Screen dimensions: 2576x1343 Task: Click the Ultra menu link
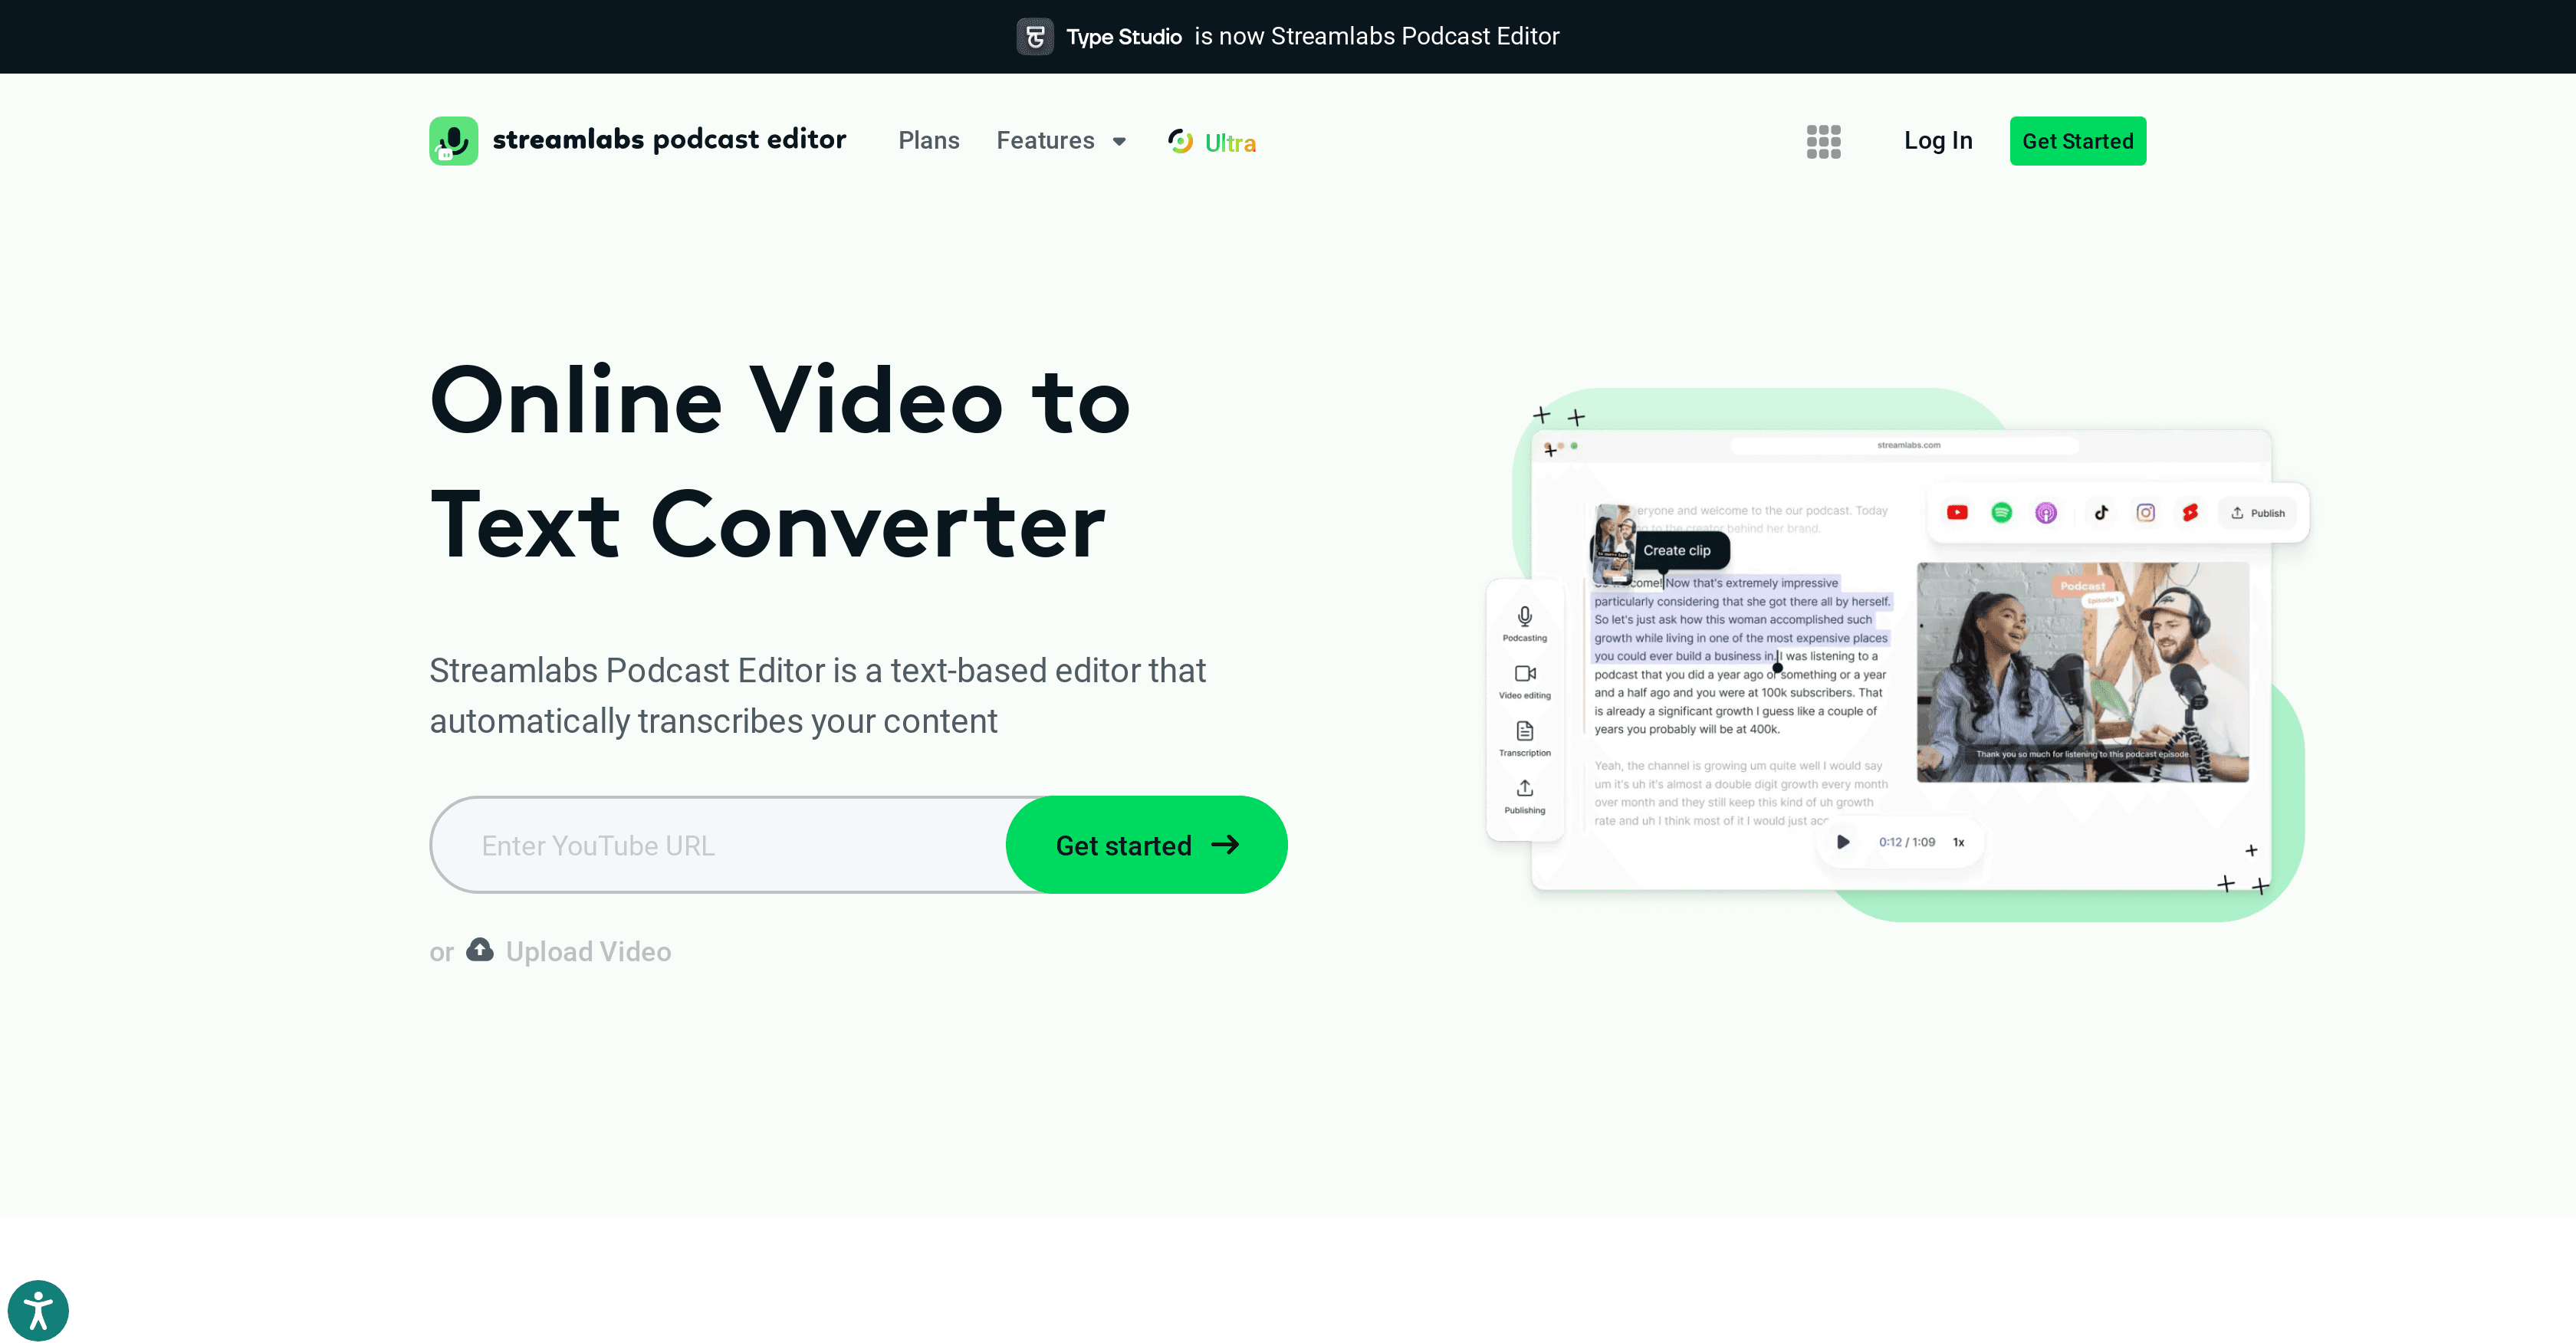(x=1211, y=142)
